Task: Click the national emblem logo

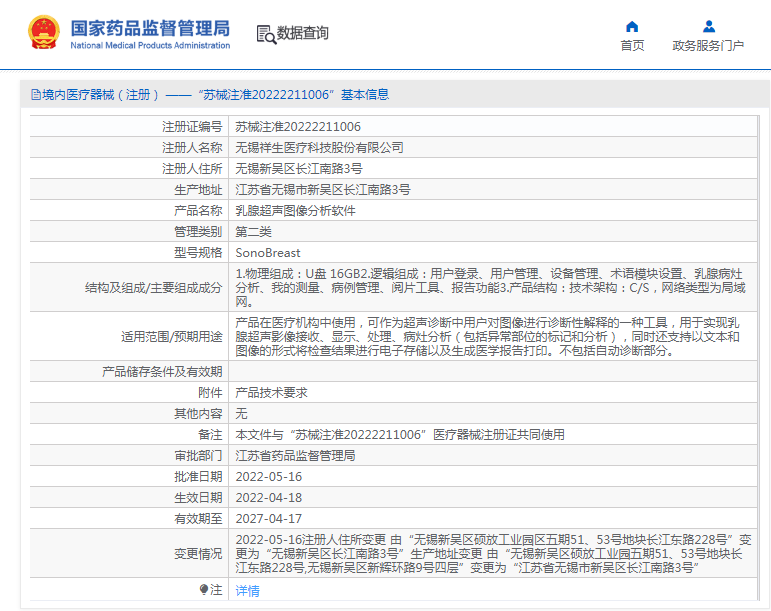Action: point(44,33)
